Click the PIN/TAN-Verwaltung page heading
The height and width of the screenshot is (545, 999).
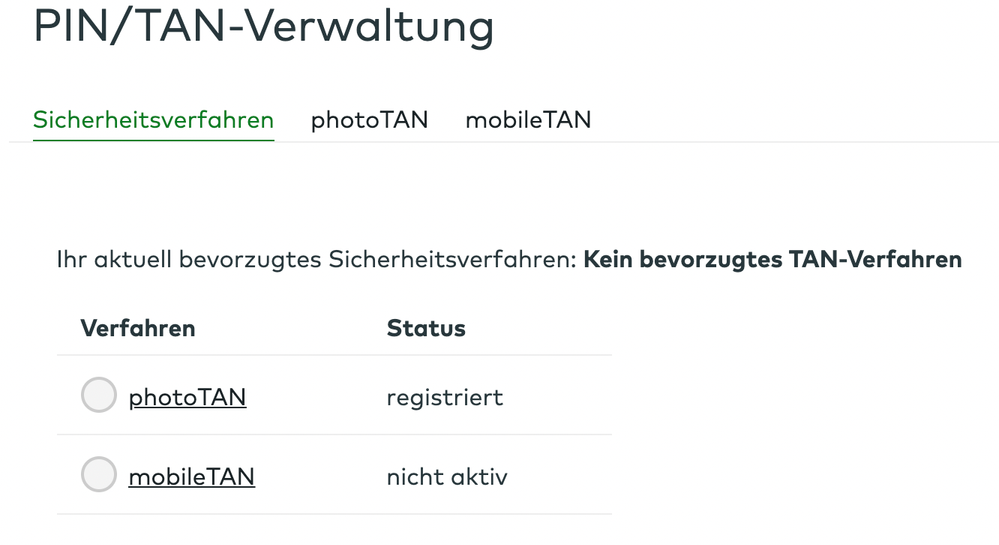click(x=264, y=26)
